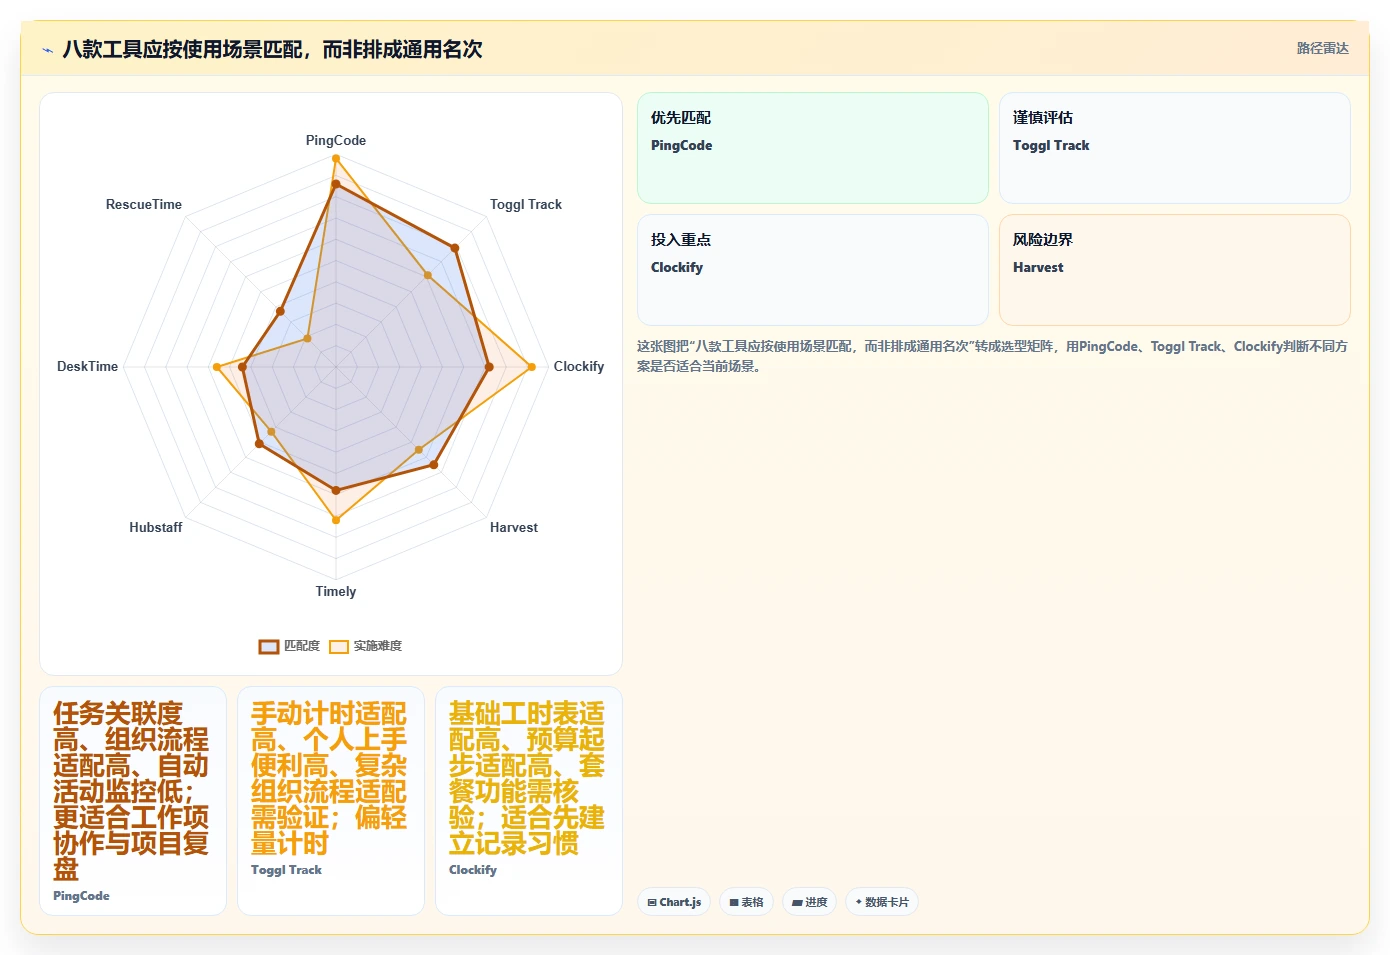Toggle the 实施难度 legend swatch
Viewport: 1390px width, 955px height.
[x=339, y=646]
